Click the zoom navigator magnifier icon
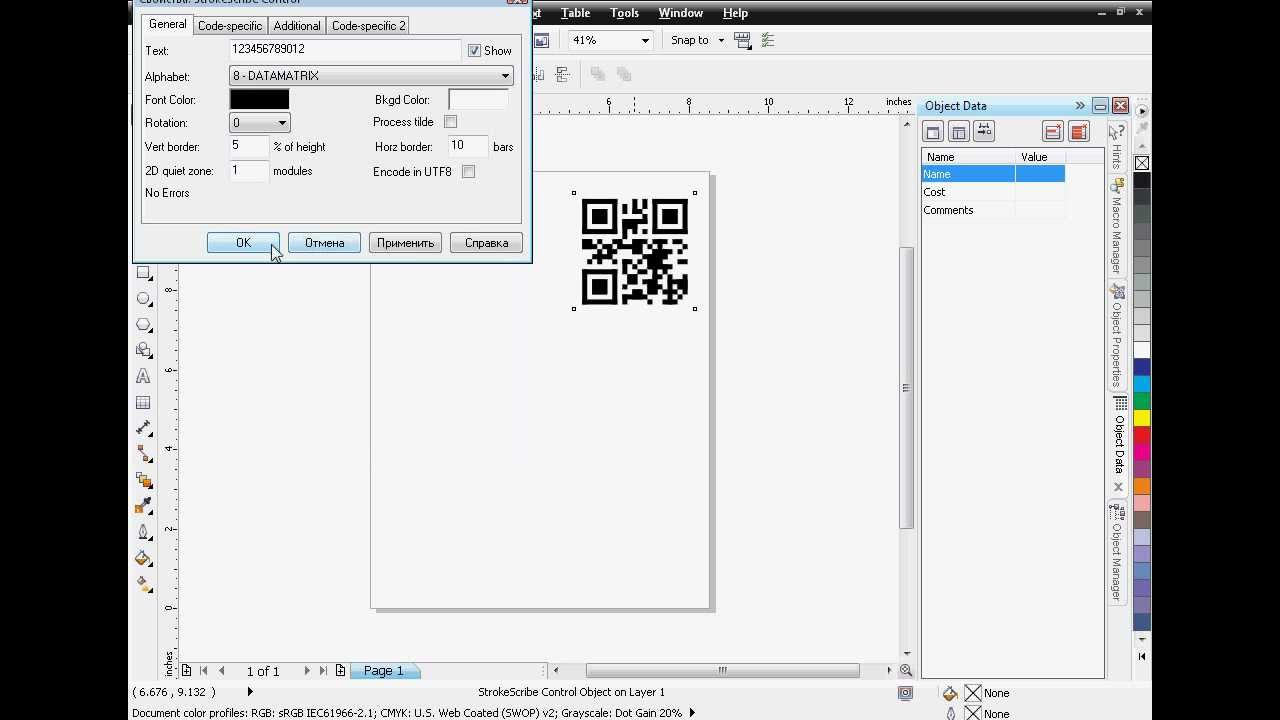This screenshot has width=1280, height=720. click(906, 671)
